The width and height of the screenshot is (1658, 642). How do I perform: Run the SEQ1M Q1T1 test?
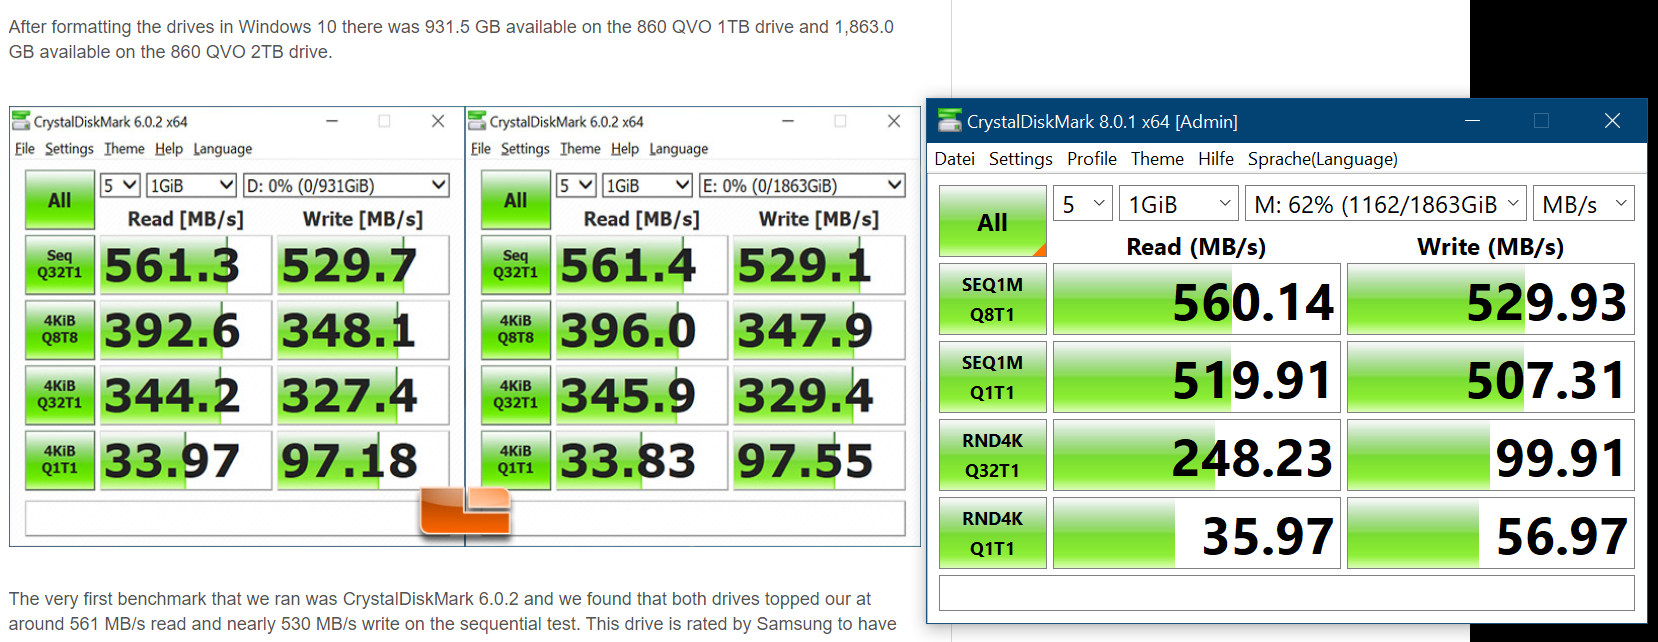pyautogui.click(x=992, y=377)
